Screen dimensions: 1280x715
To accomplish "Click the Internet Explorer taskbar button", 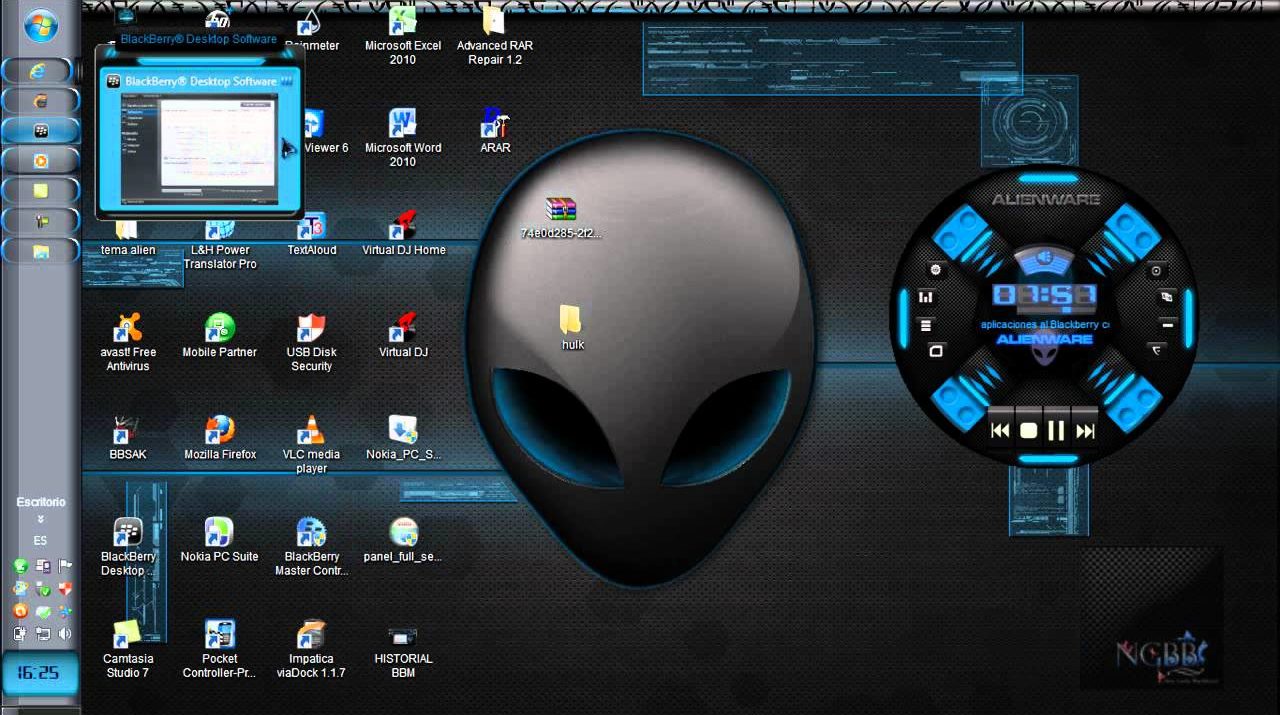I will click(40, 71).
